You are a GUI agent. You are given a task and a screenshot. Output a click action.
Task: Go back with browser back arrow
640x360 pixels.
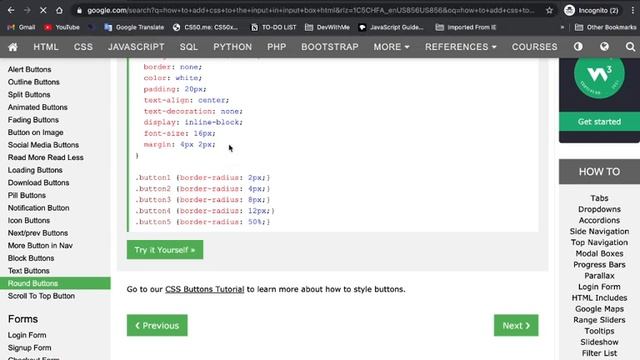click(11, 10)
